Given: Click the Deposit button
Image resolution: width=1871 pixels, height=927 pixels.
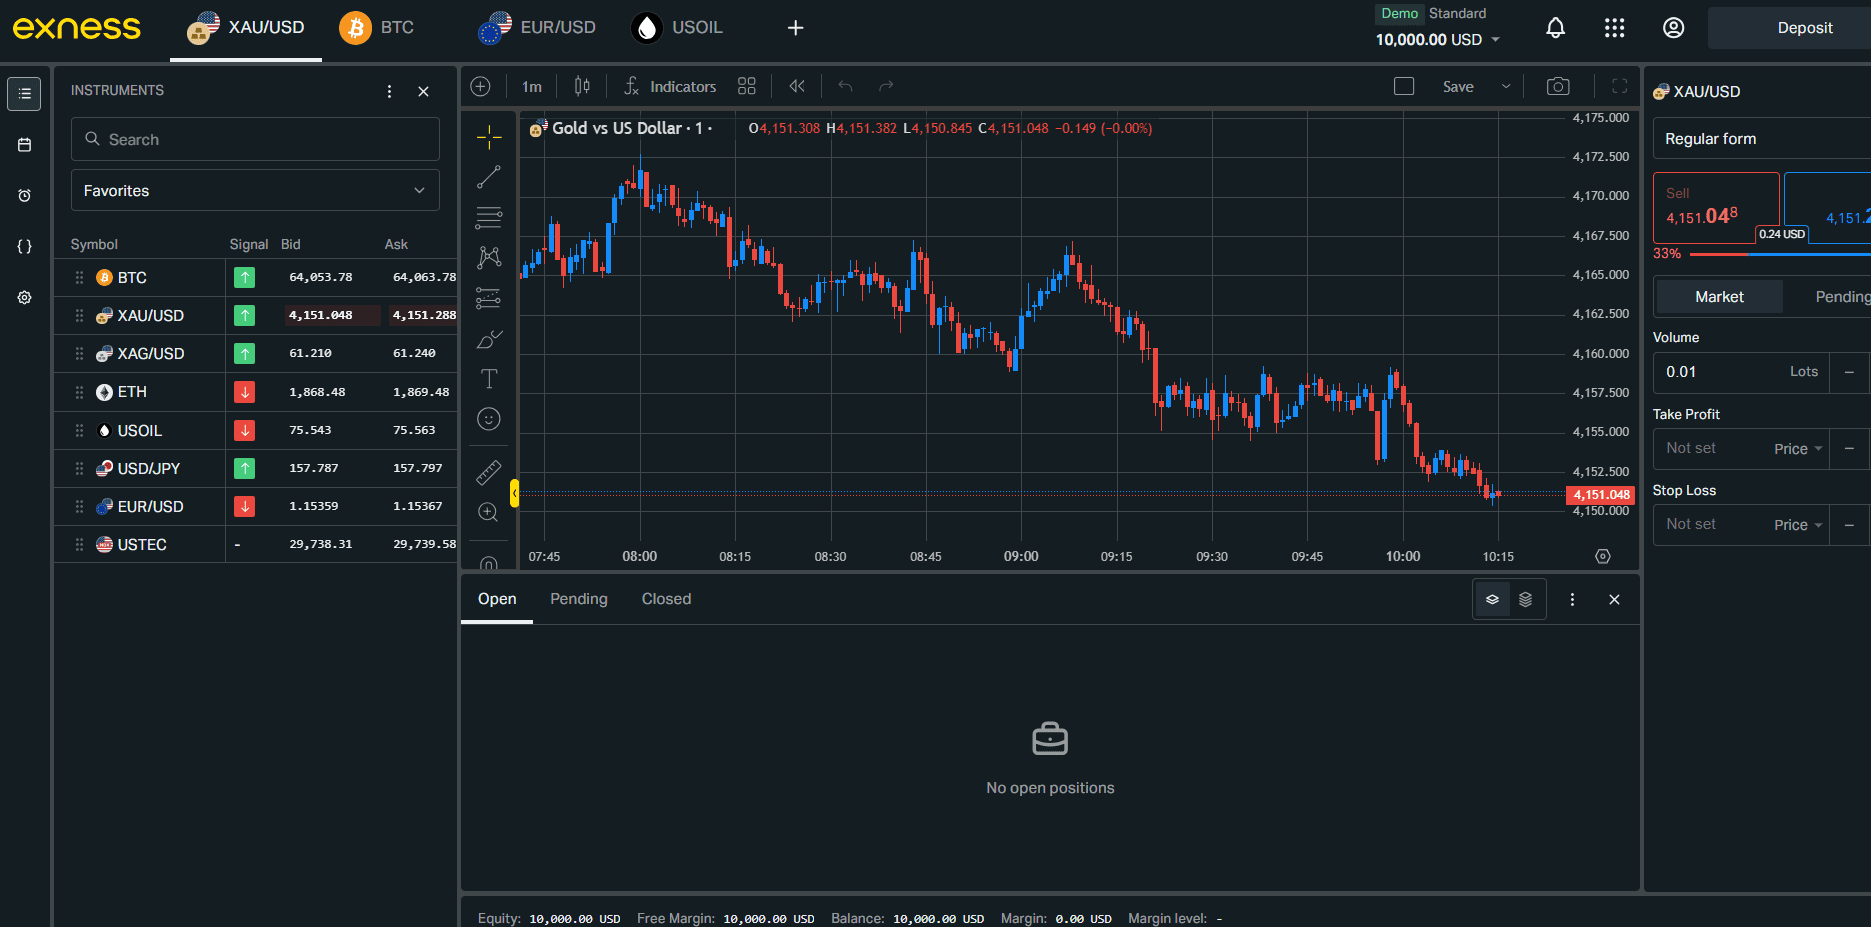Looking at the screenshot, I should coord(1789,28).
